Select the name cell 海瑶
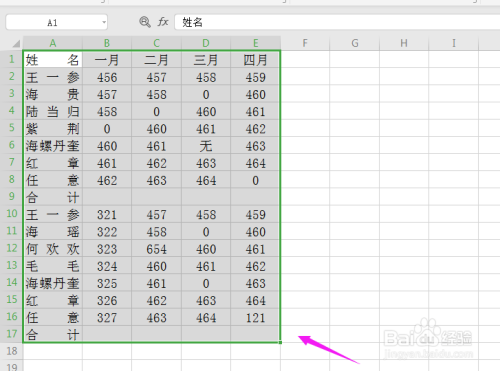The image size is (500, 371). tap(53, 232)
